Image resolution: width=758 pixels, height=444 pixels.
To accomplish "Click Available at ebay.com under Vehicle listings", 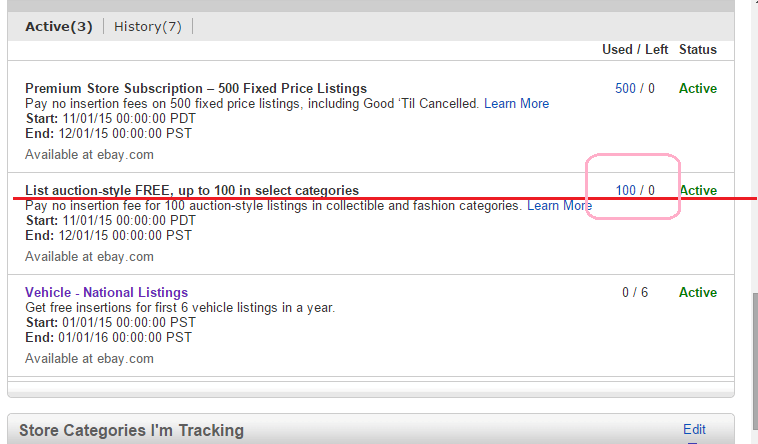I will pos(89,359).
